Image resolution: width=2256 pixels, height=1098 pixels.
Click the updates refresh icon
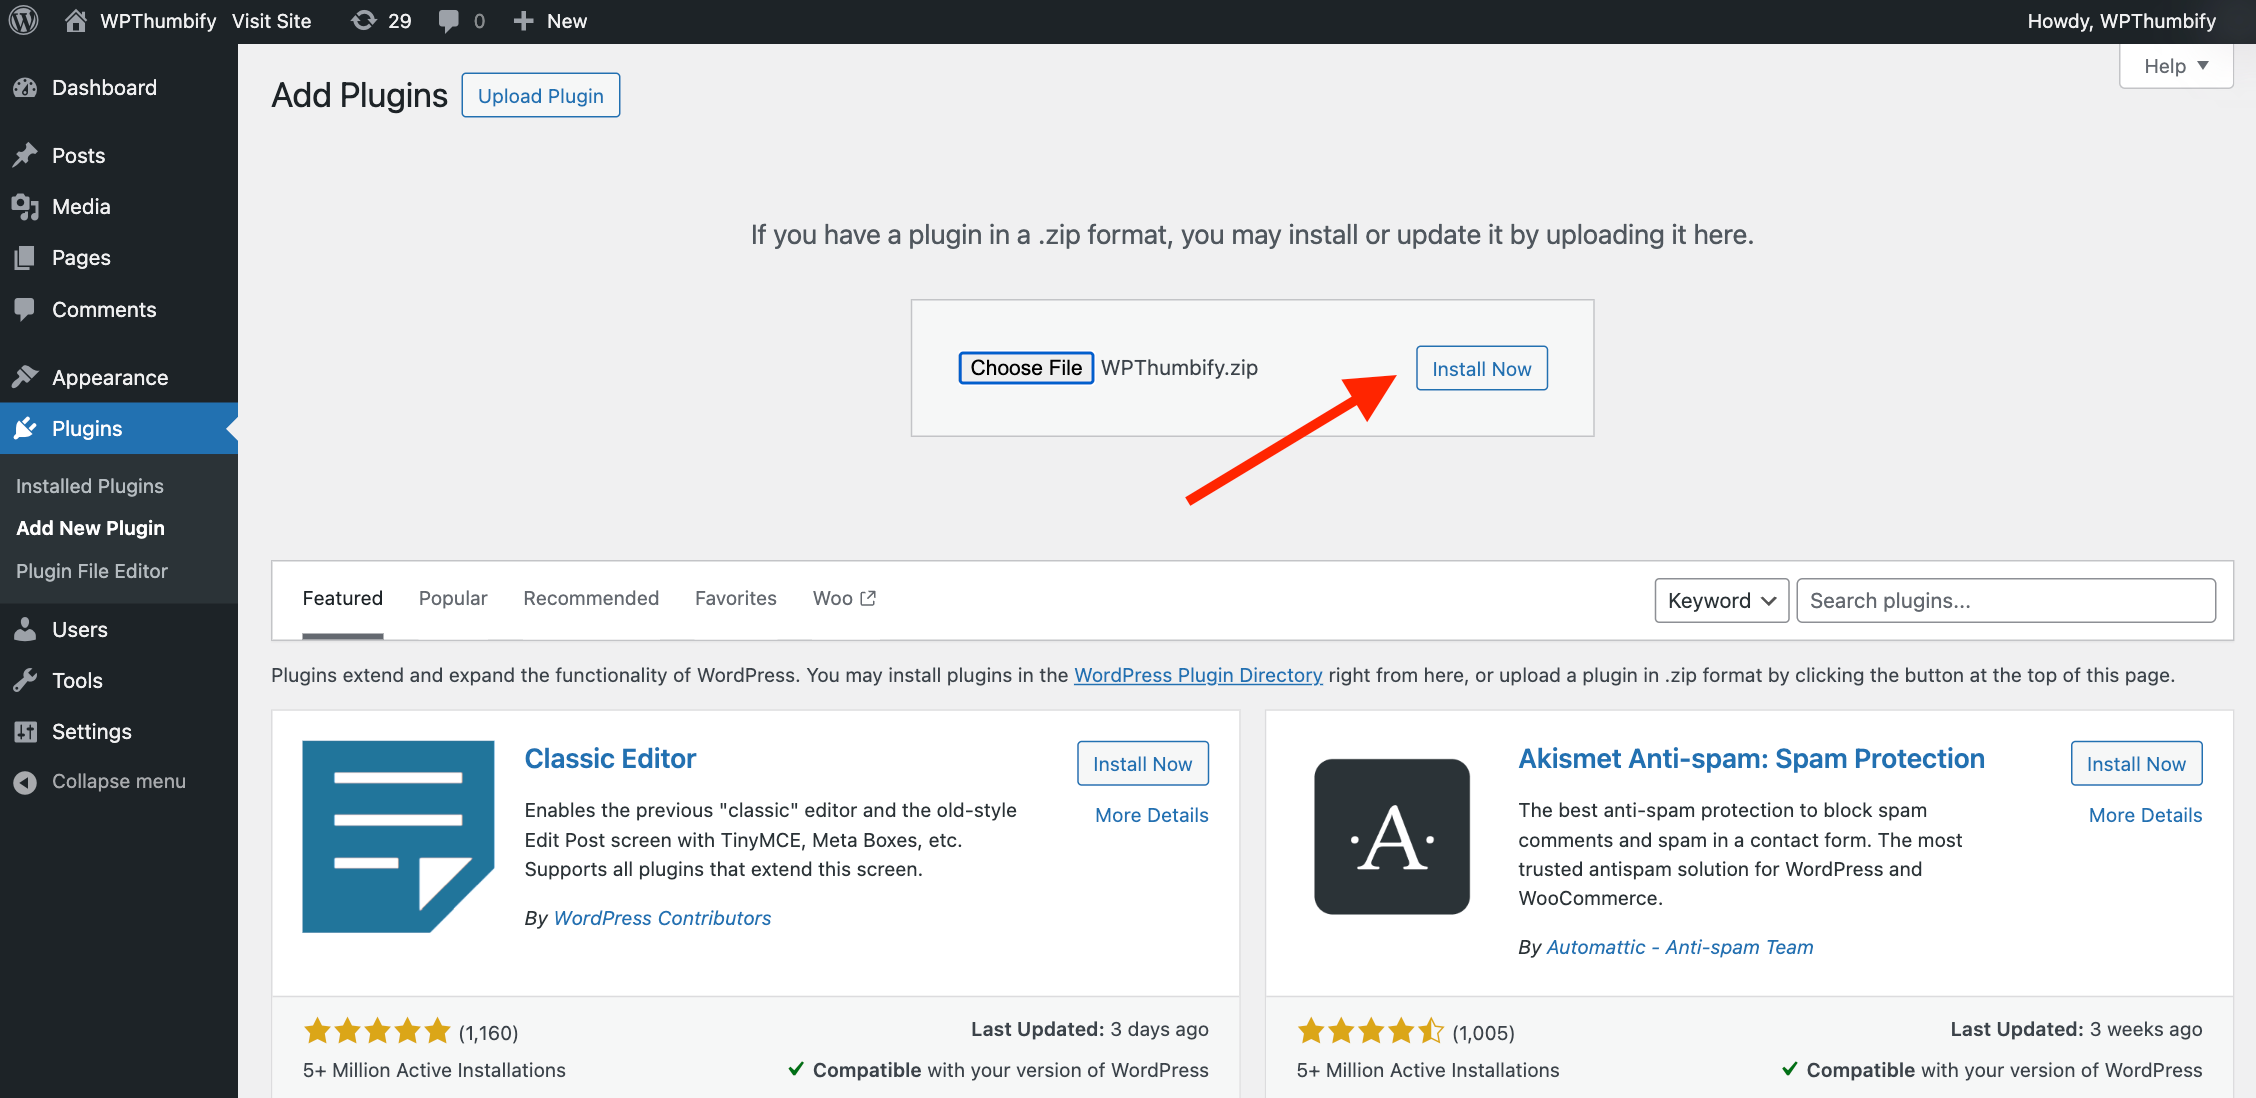click(363, 21)
